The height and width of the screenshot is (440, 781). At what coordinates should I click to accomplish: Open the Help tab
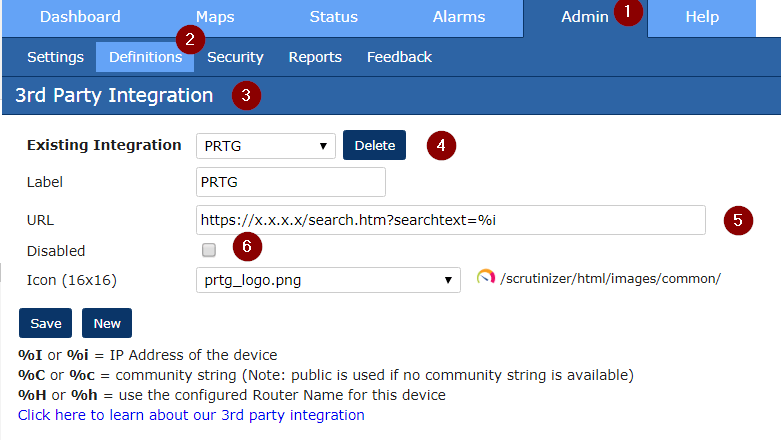[x=702, y=17]
